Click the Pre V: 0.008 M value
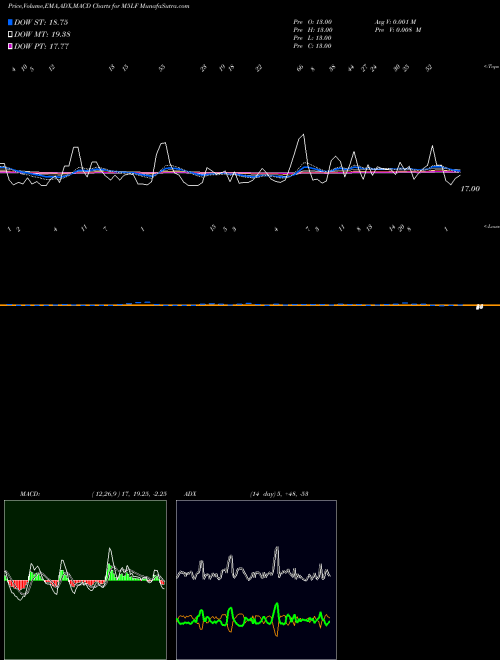This screenshot has width=500, height=660. tap(398, 30)
